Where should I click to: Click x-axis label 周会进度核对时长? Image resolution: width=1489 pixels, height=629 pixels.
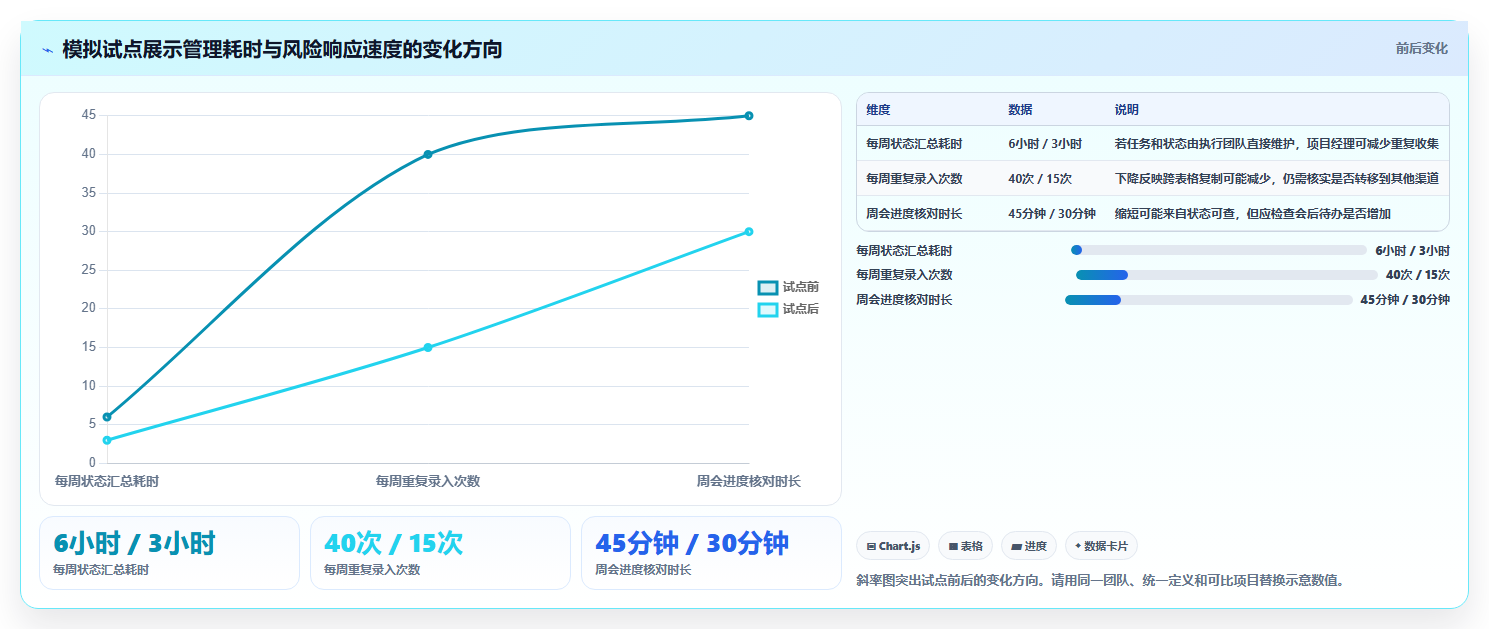749,481
